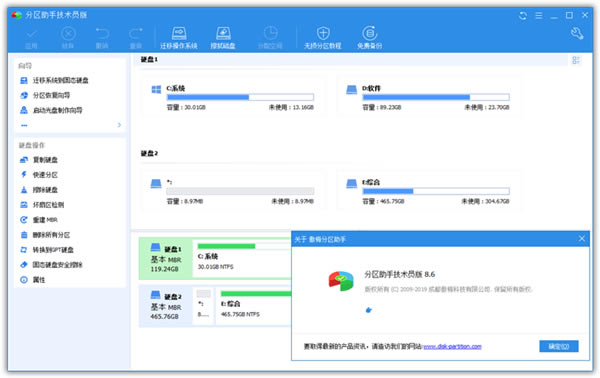
Task: Click the E:综合 usage bar
Action: click(436, 191)
